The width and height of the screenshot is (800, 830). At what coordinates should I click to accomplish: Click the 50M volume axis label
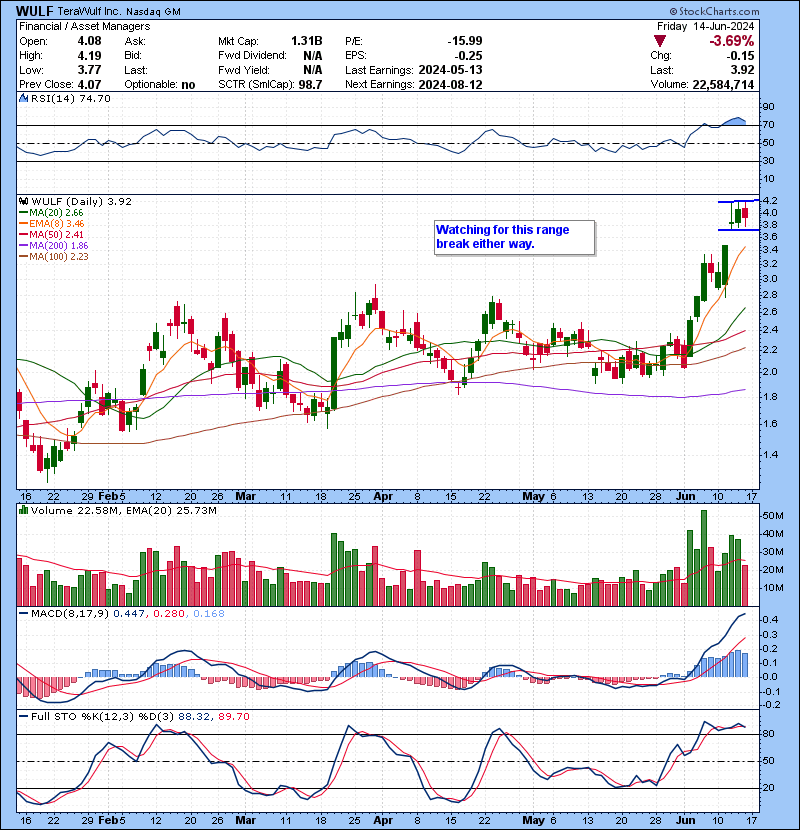coord(772,516)
